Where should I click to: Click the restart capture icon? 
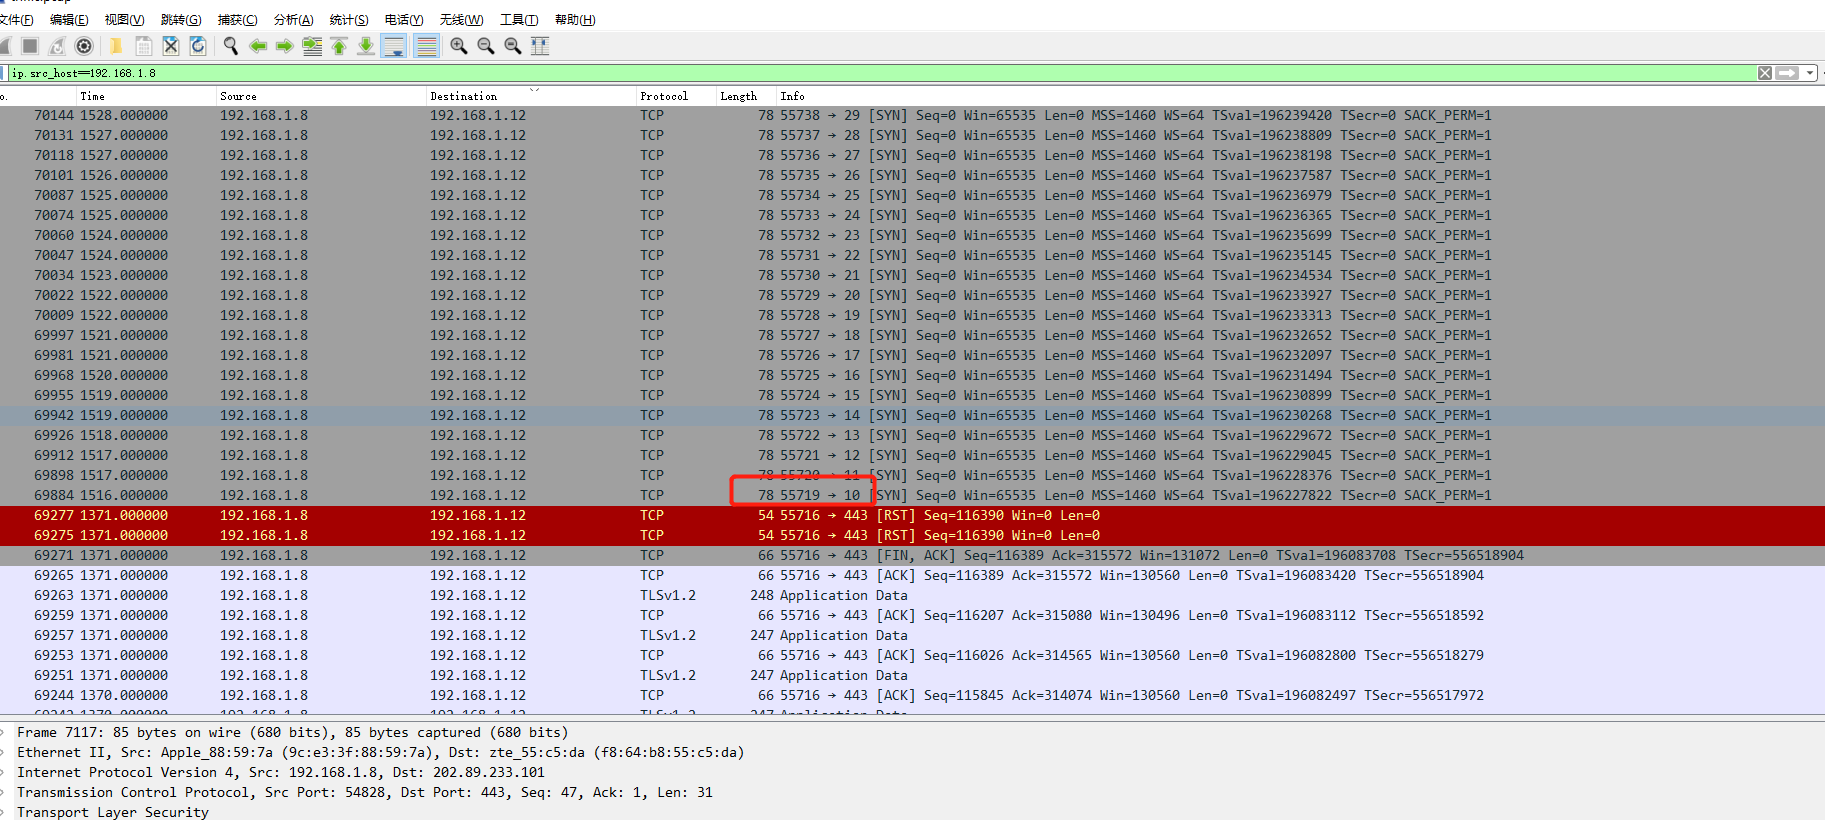[x=57, y=46]
